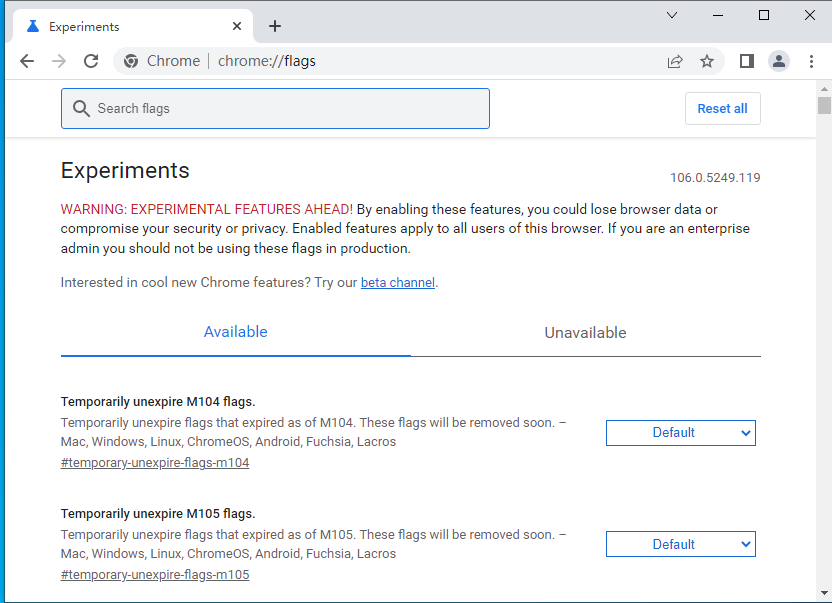Open the M104 flags Default dropdown

coord(681,433)
